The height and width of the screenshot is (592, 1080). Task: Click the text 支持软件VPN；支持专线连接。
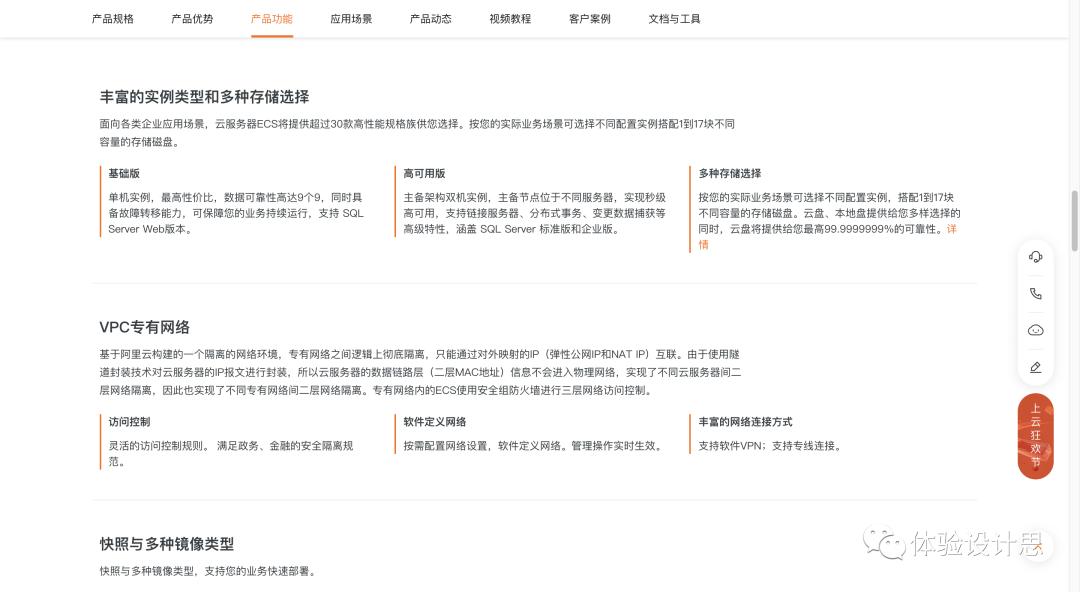click(x=770, y=446)
